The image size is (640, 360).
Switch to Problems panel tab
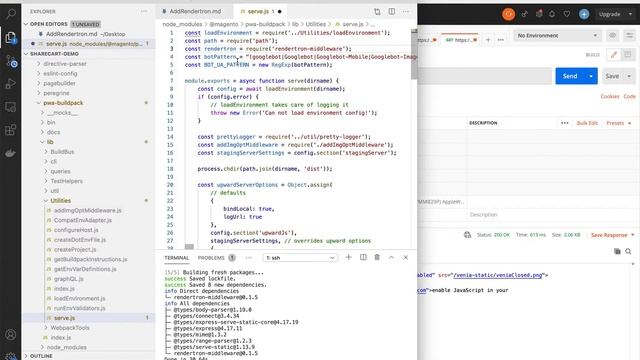211,258
